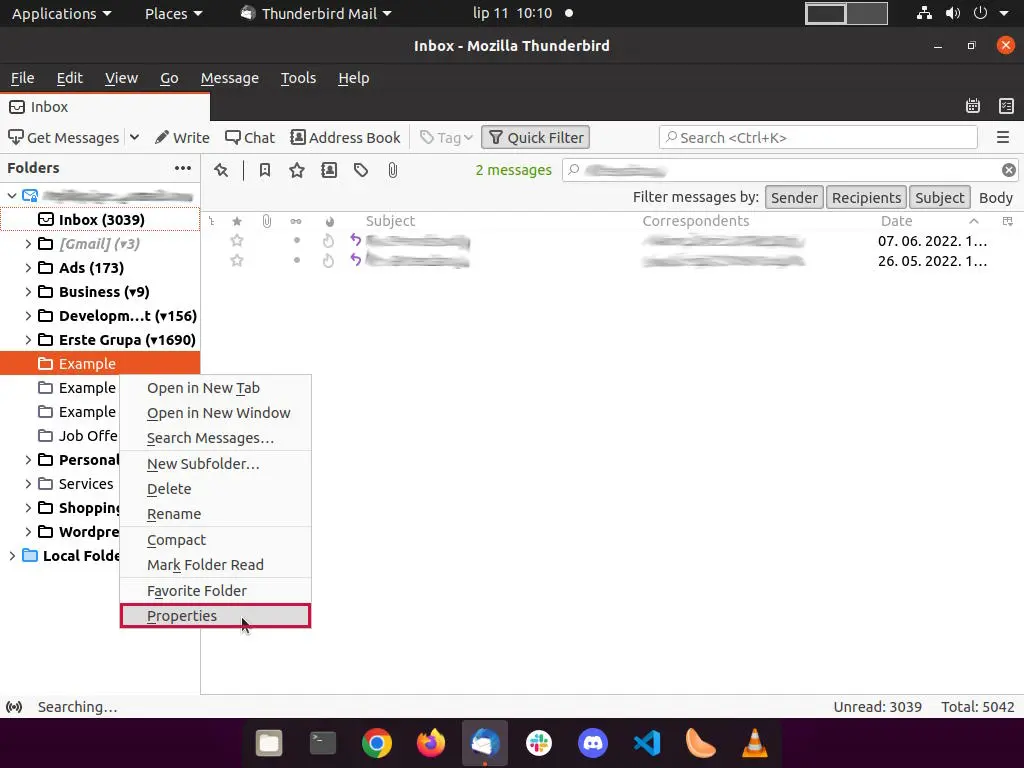The width and height of the screenshot is (1024, 768).
Task: Toggle the attachment filter paperclip icon
Action: (392, 170)
